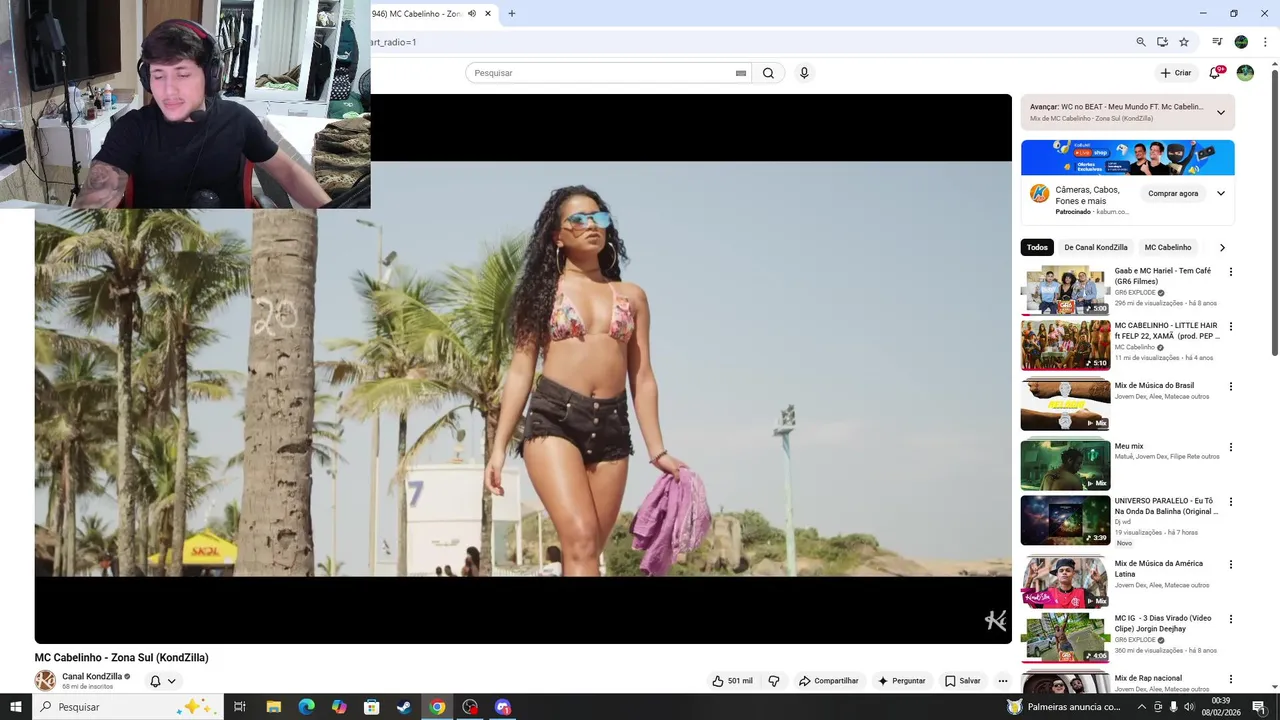Open File Explorer from taskbar
This screenshot has width=1280, height=720.
[273, 707]
